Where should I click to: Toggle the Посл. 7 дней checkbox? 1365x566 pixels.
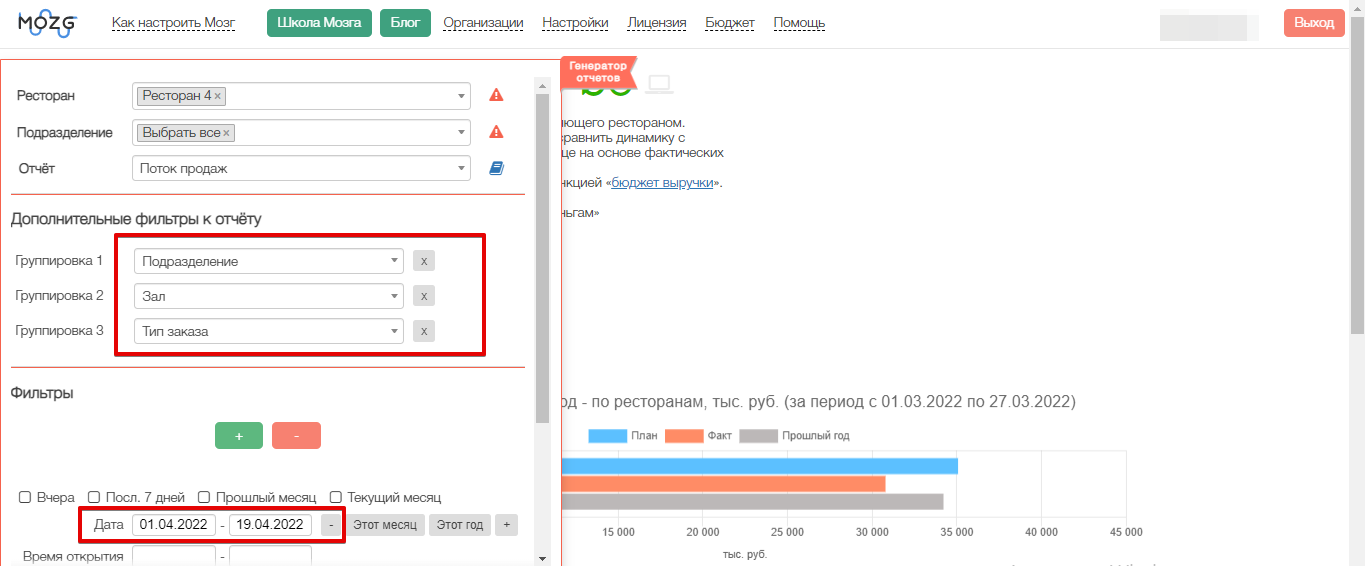click(x=94, y=497)
